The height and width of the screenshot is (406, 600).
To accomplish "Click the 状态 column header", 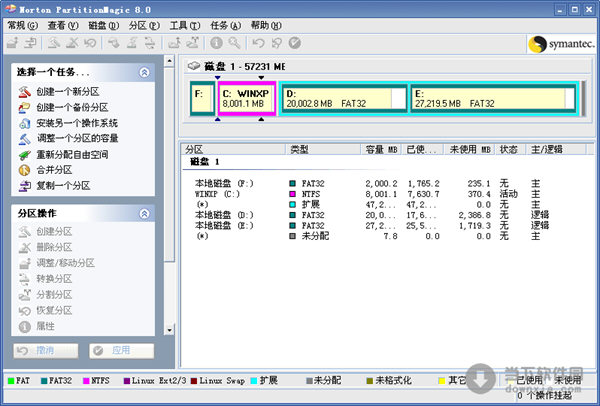I will (510, 149).
